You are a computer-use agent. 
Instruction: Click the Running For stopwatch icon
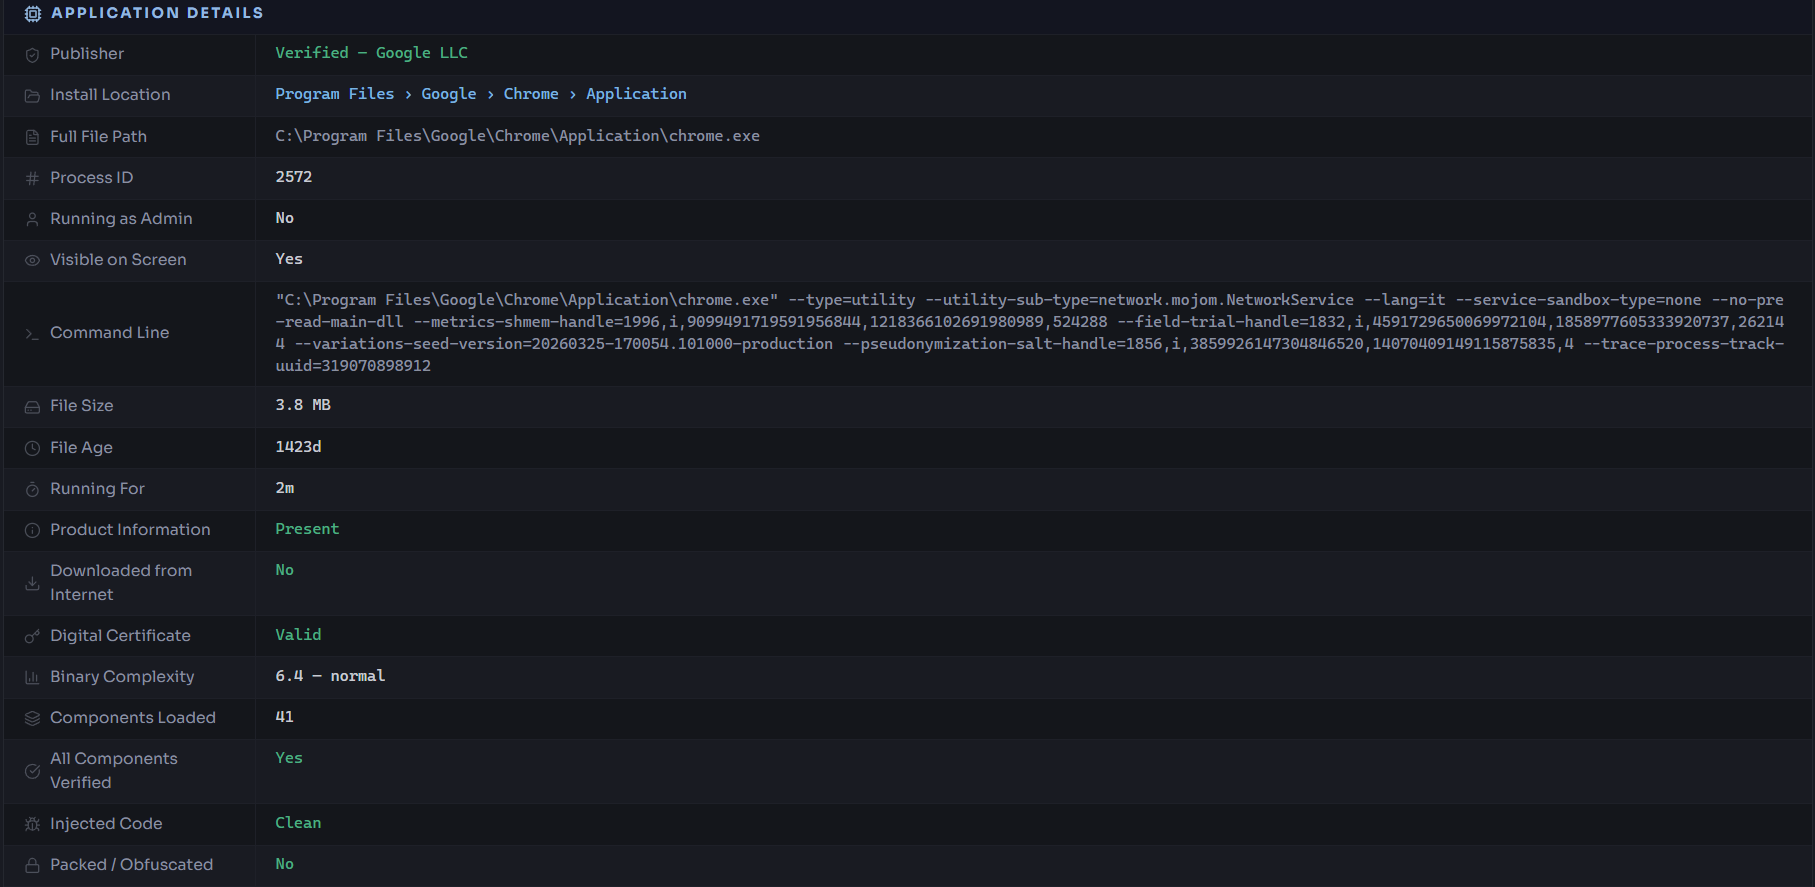[x=32, y=490]
